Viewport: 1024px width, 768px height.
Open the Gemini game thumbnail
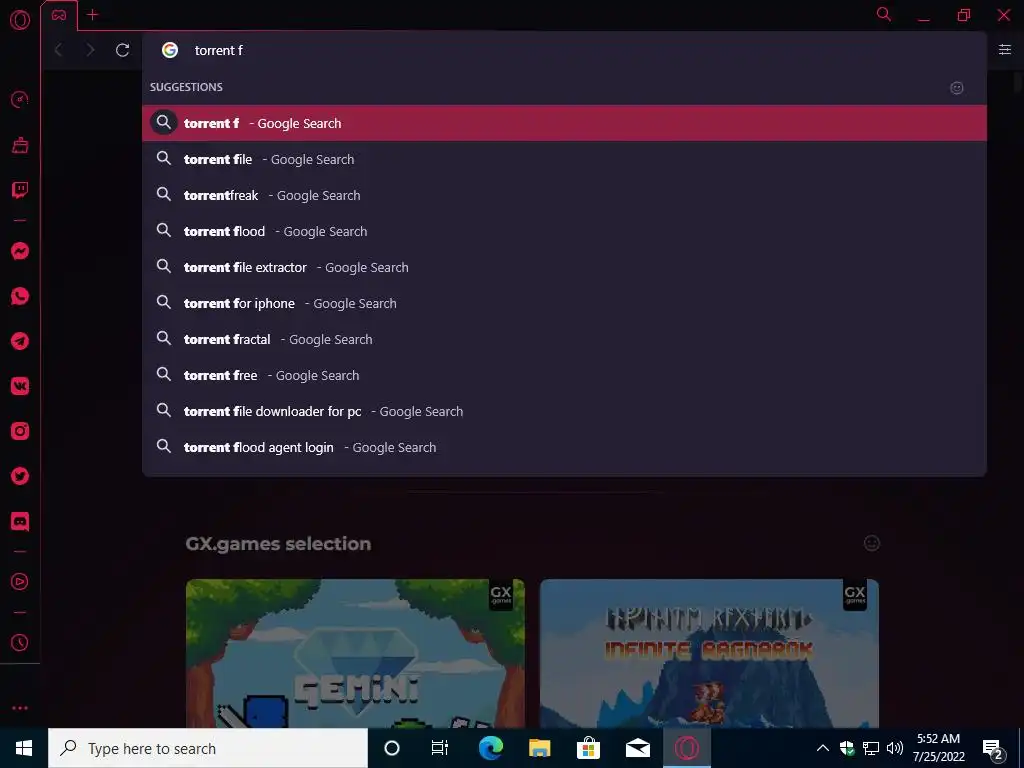(355, 653)
